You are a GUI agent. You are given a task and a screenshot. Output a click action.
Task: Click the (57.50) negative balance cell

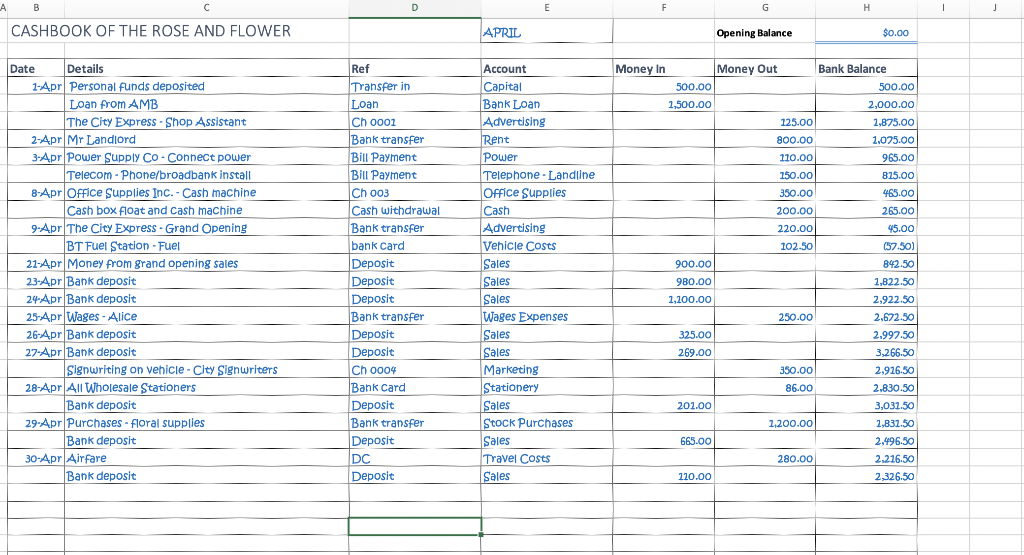point(866,246)
